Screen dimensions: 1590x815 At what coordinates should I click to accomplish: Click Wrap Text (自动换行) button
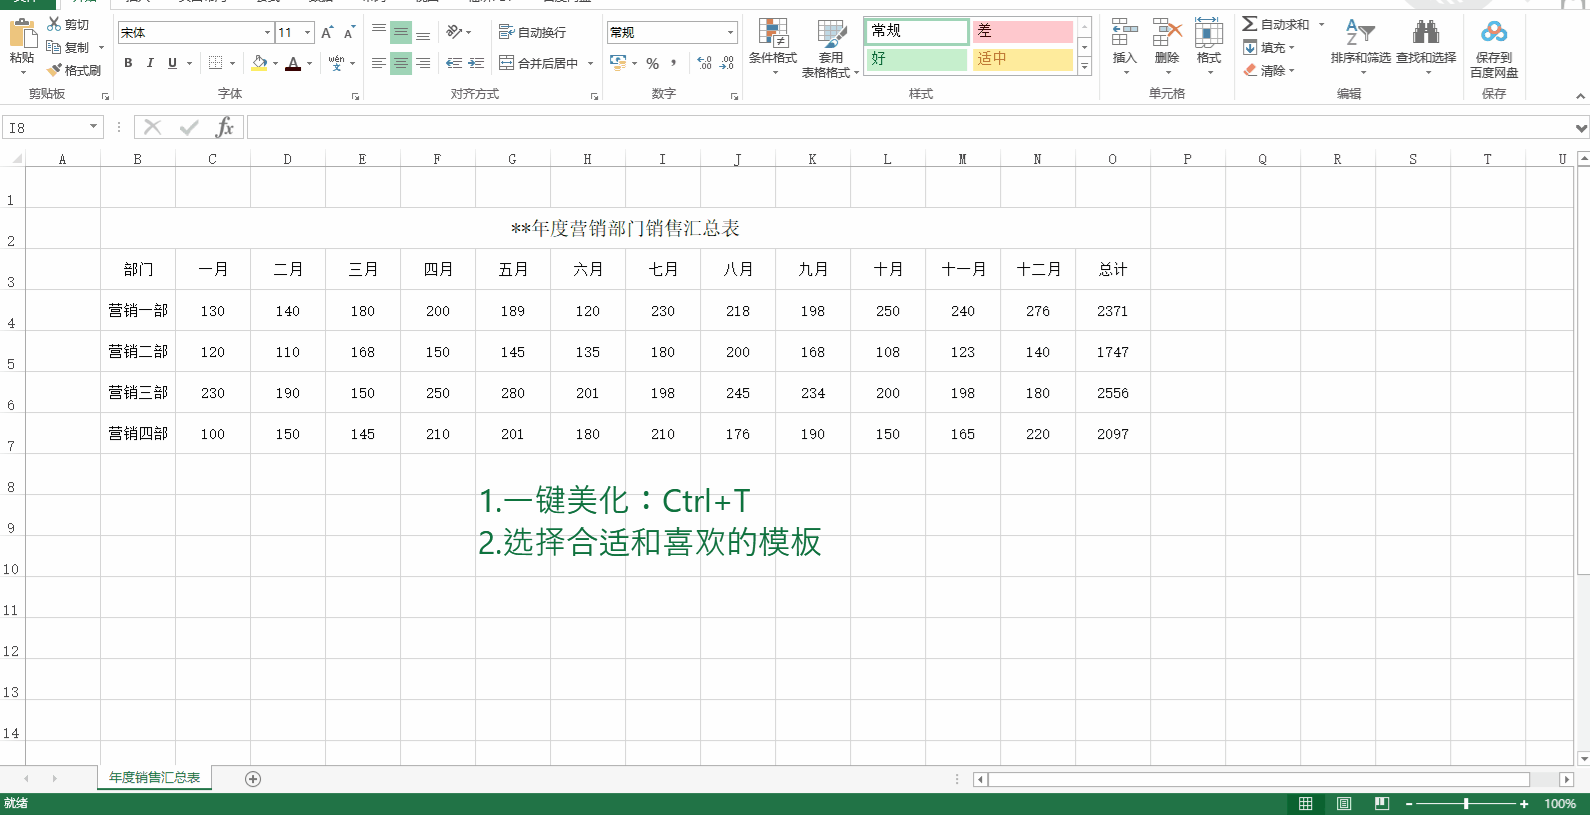(532, 33)
